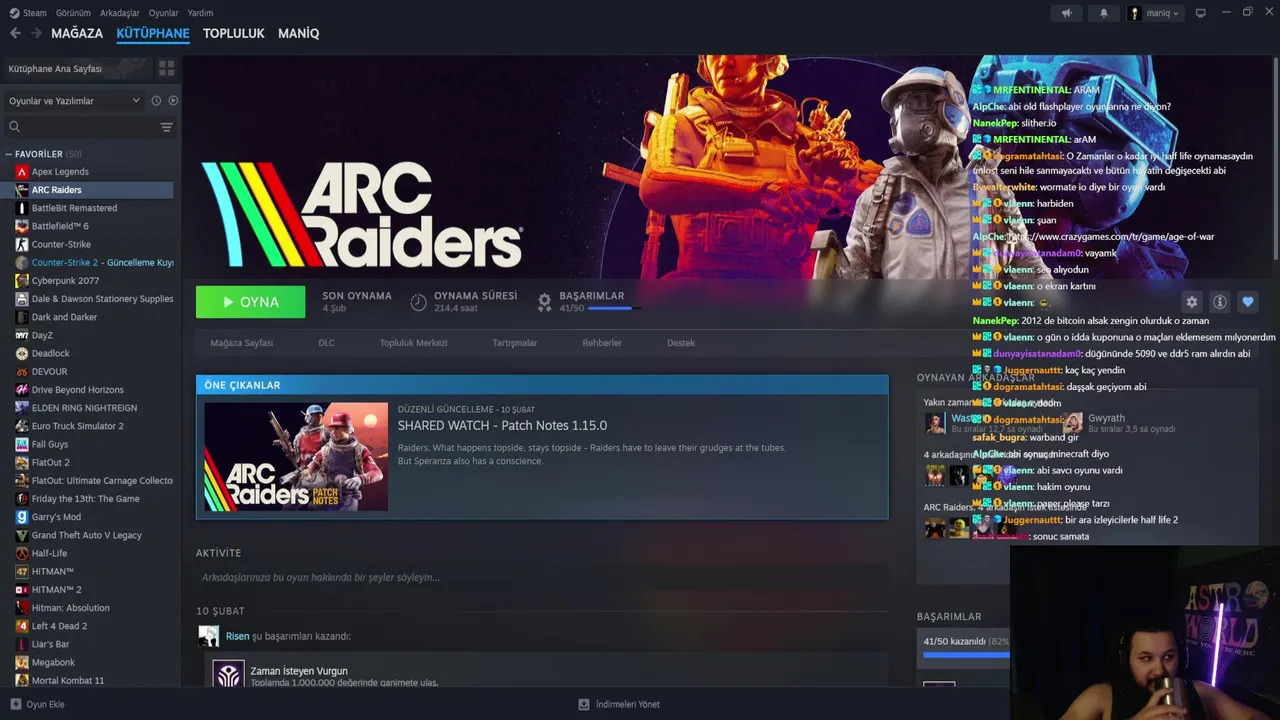Open the Patch Notes 1.15.0 thumbnail
1280x720 pixels.
(x=296, y=457)
